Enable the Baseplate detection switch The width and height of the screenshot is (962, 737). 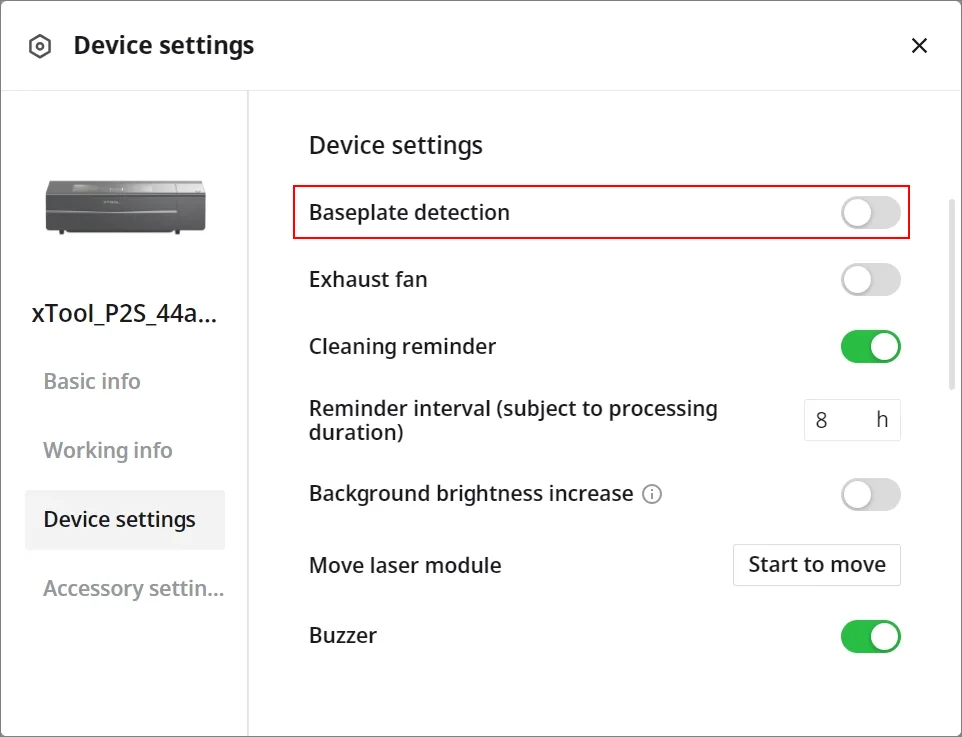[871, 212]
